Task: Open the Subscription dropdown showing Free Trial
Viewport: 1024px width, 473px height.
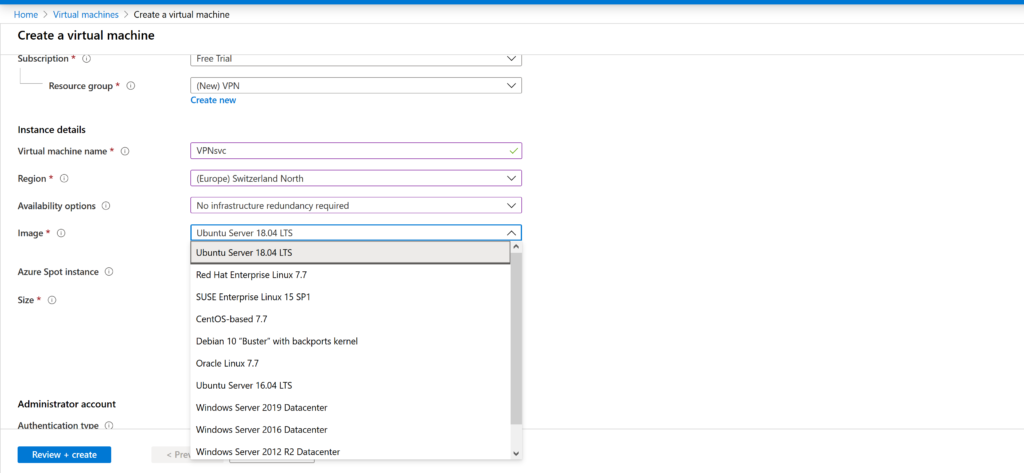Action: [x=355, y=59]
